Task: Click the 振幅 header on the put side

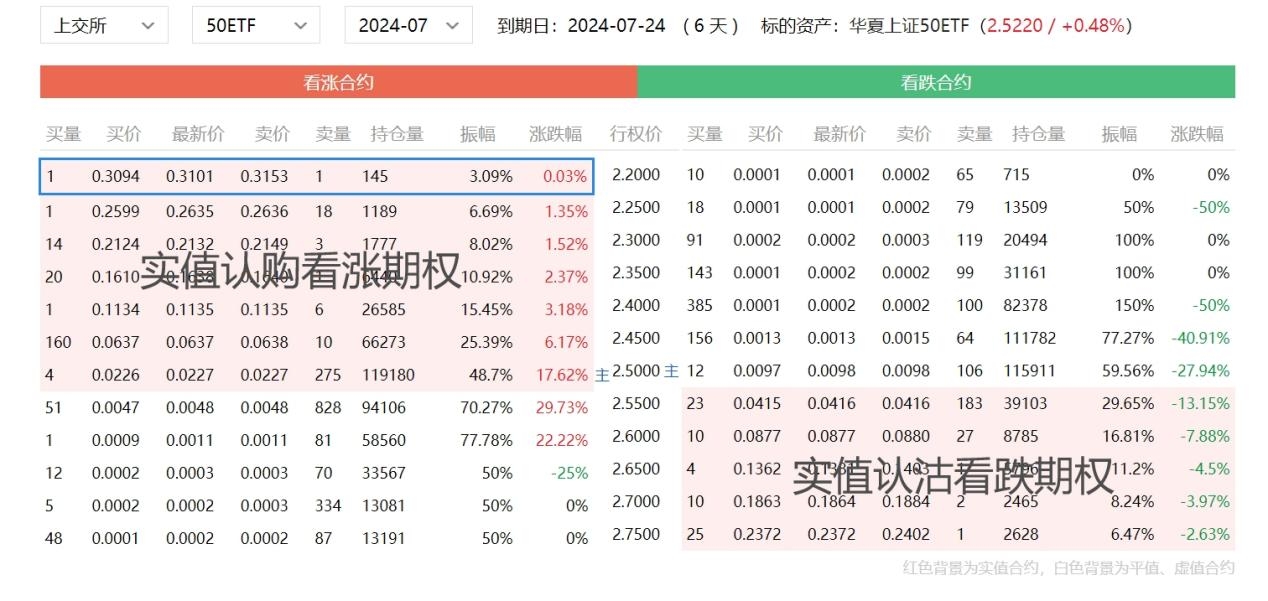Action: tap(1118, 133)
